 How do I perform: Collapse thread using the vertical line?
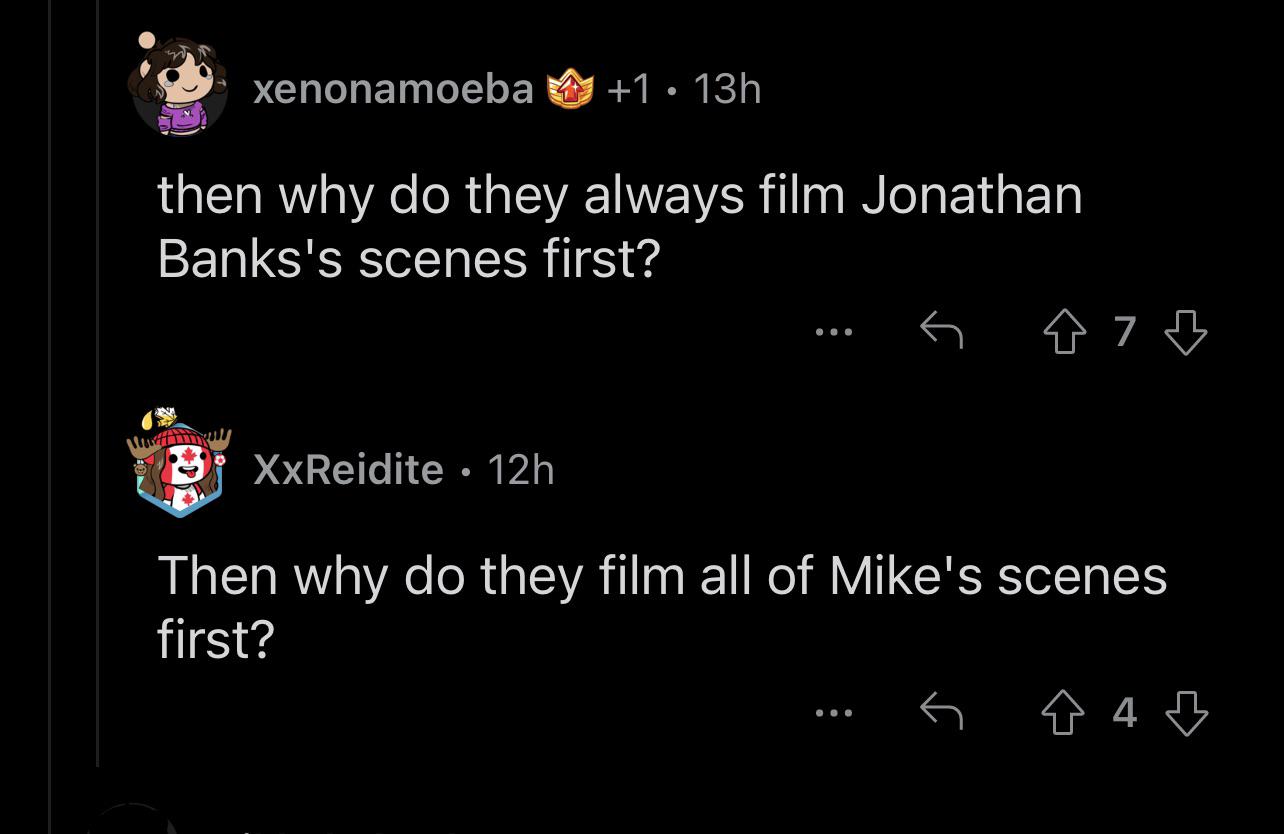tap(97, 400)
